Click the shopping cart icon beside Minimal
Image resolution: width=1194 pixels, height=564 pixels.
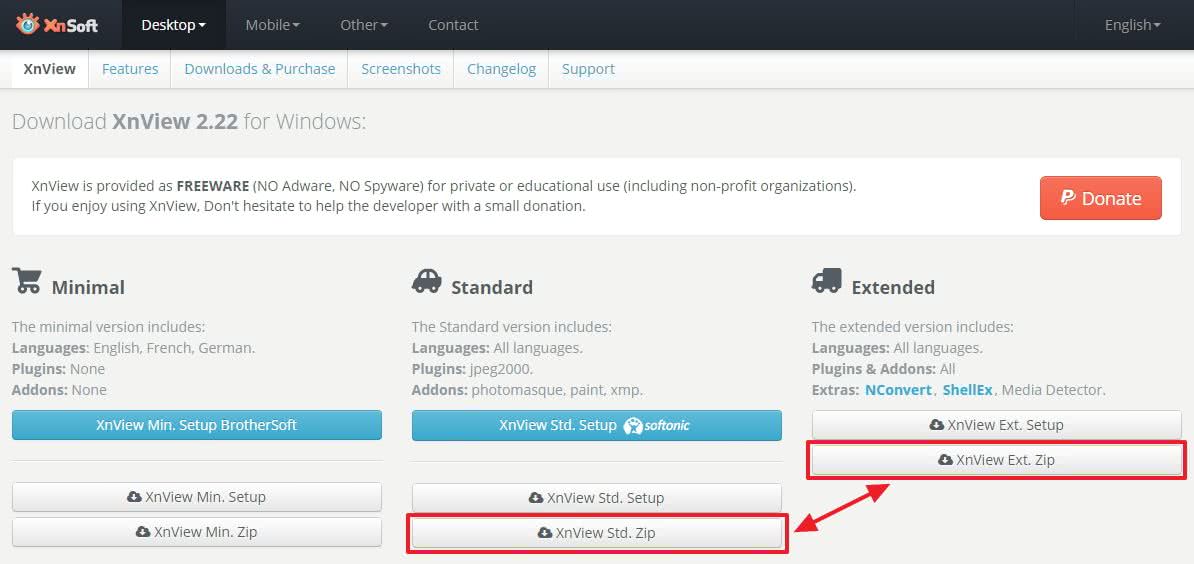[x=27, y=282]
